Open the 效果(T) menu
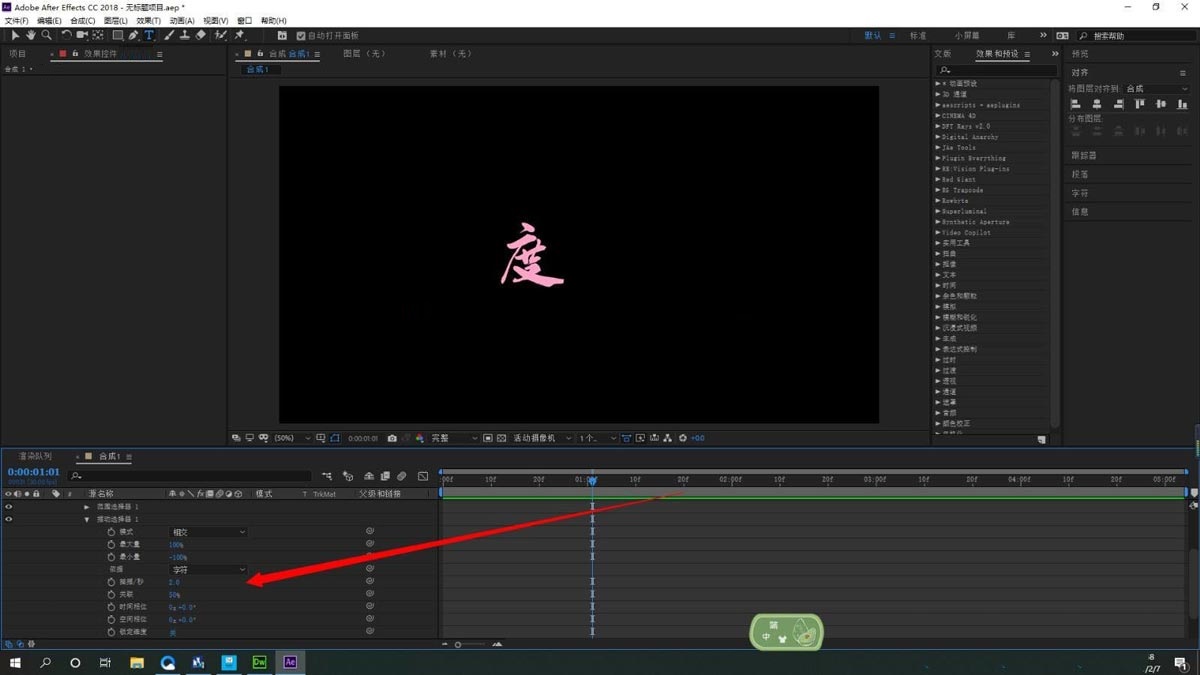The height and width of the screenshot is (675, 1200). (146, 20)
